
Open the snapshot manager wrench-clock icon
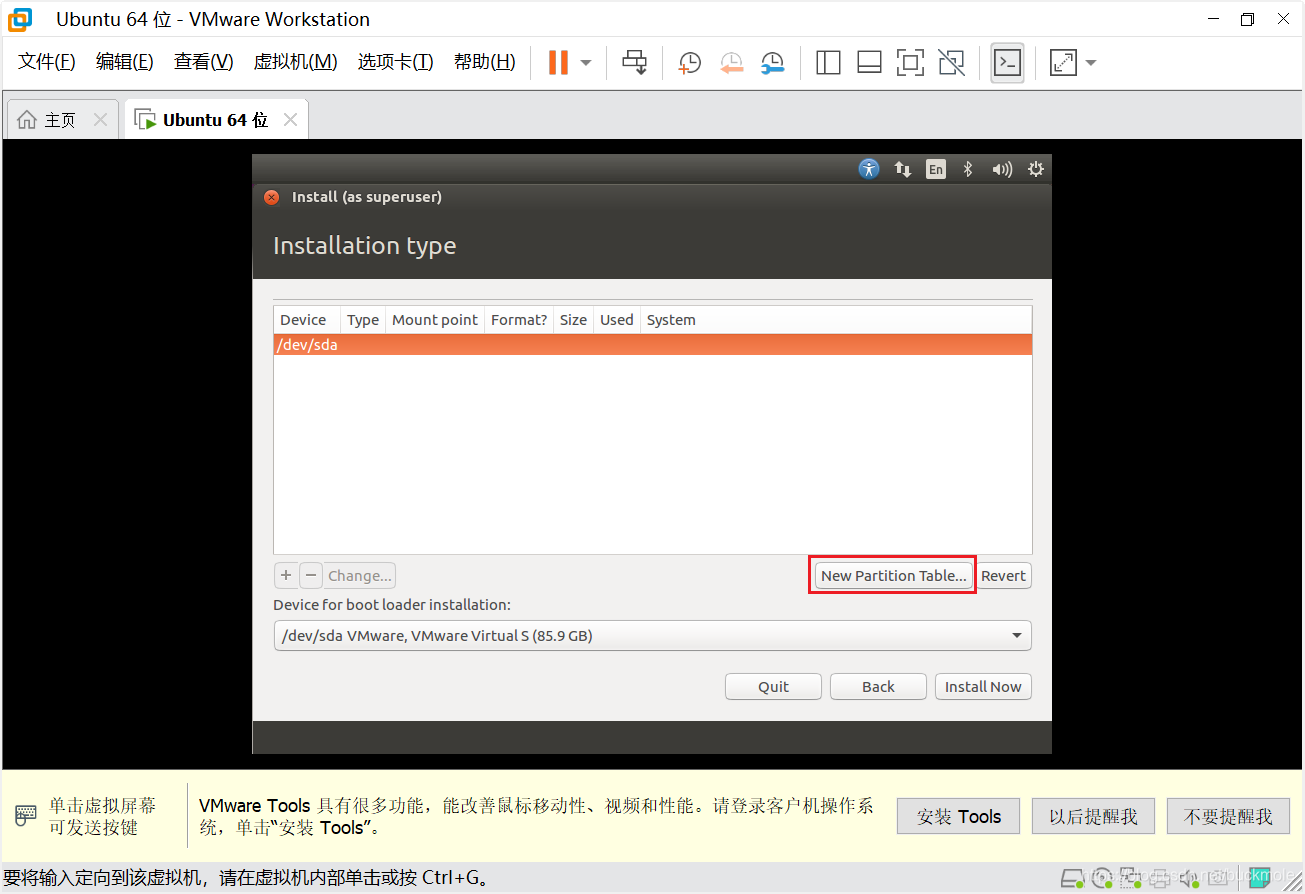pyautogui.click(x=772, y=63)
